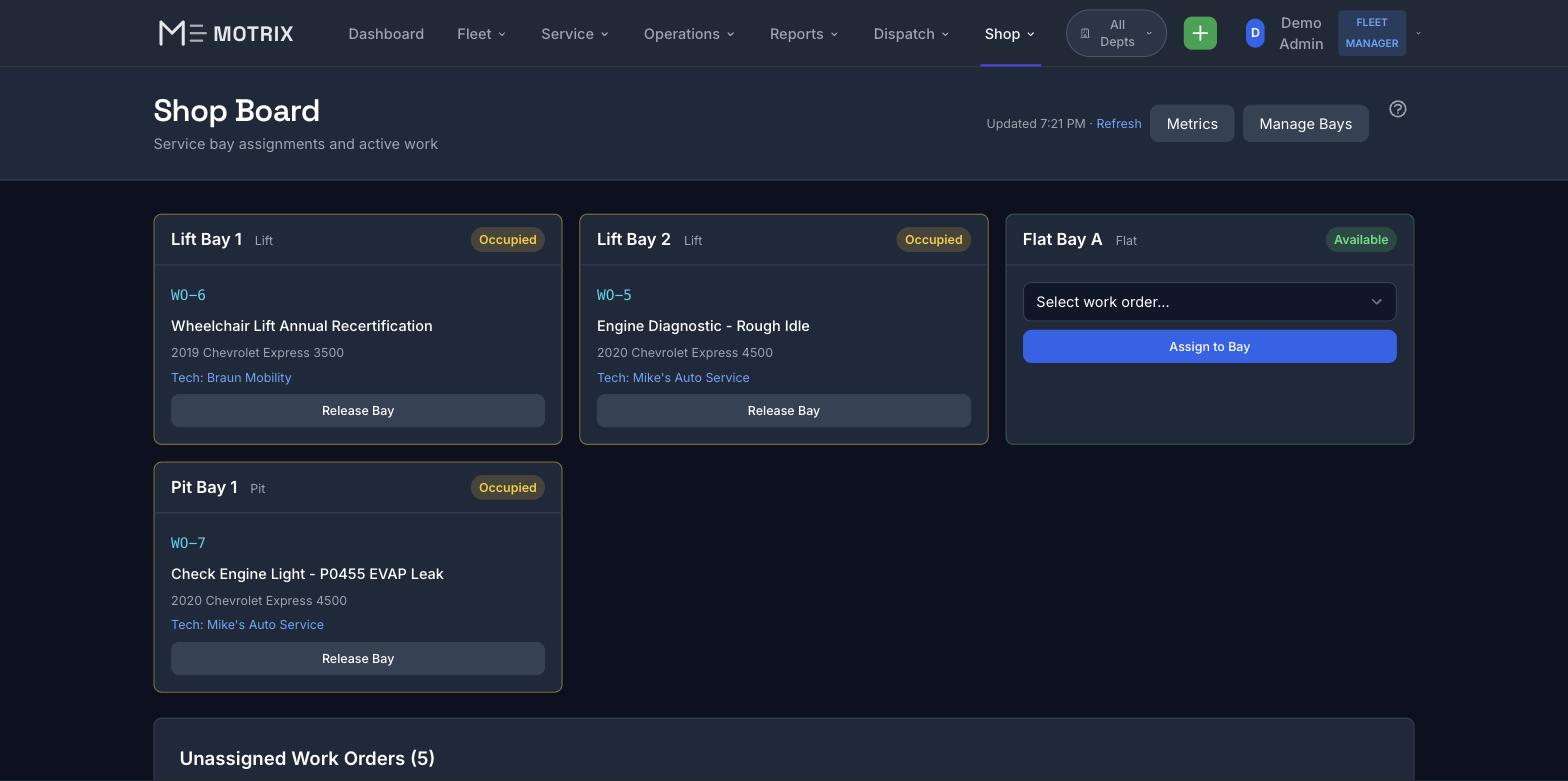Release Lift Bay 2

point(783,410)
